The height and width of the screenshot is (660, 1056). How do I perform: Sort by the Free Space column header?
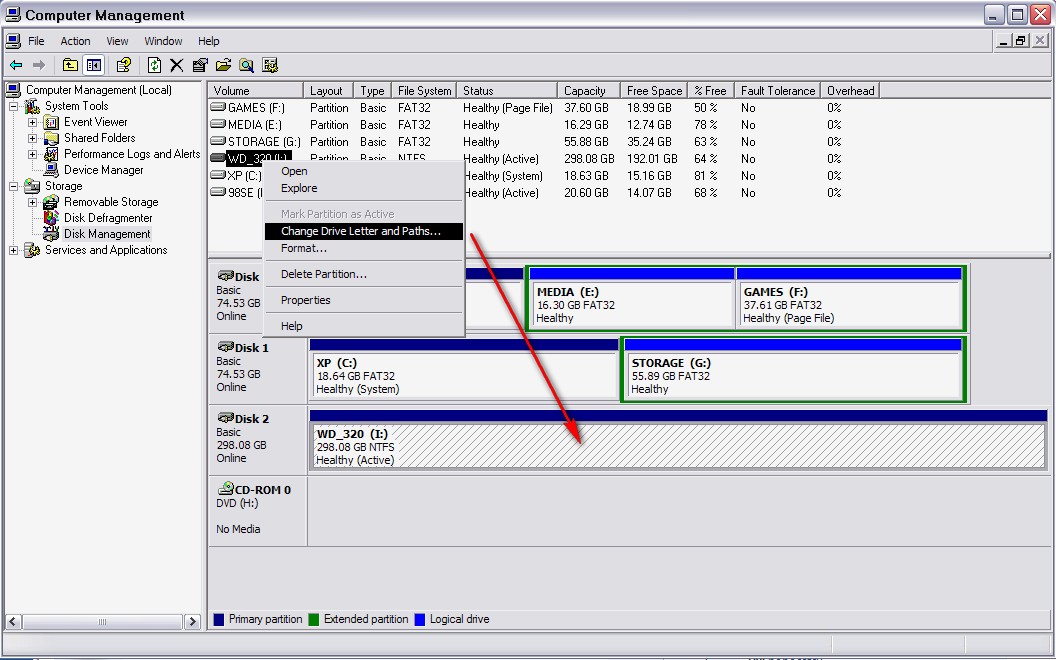pos(654,90)
